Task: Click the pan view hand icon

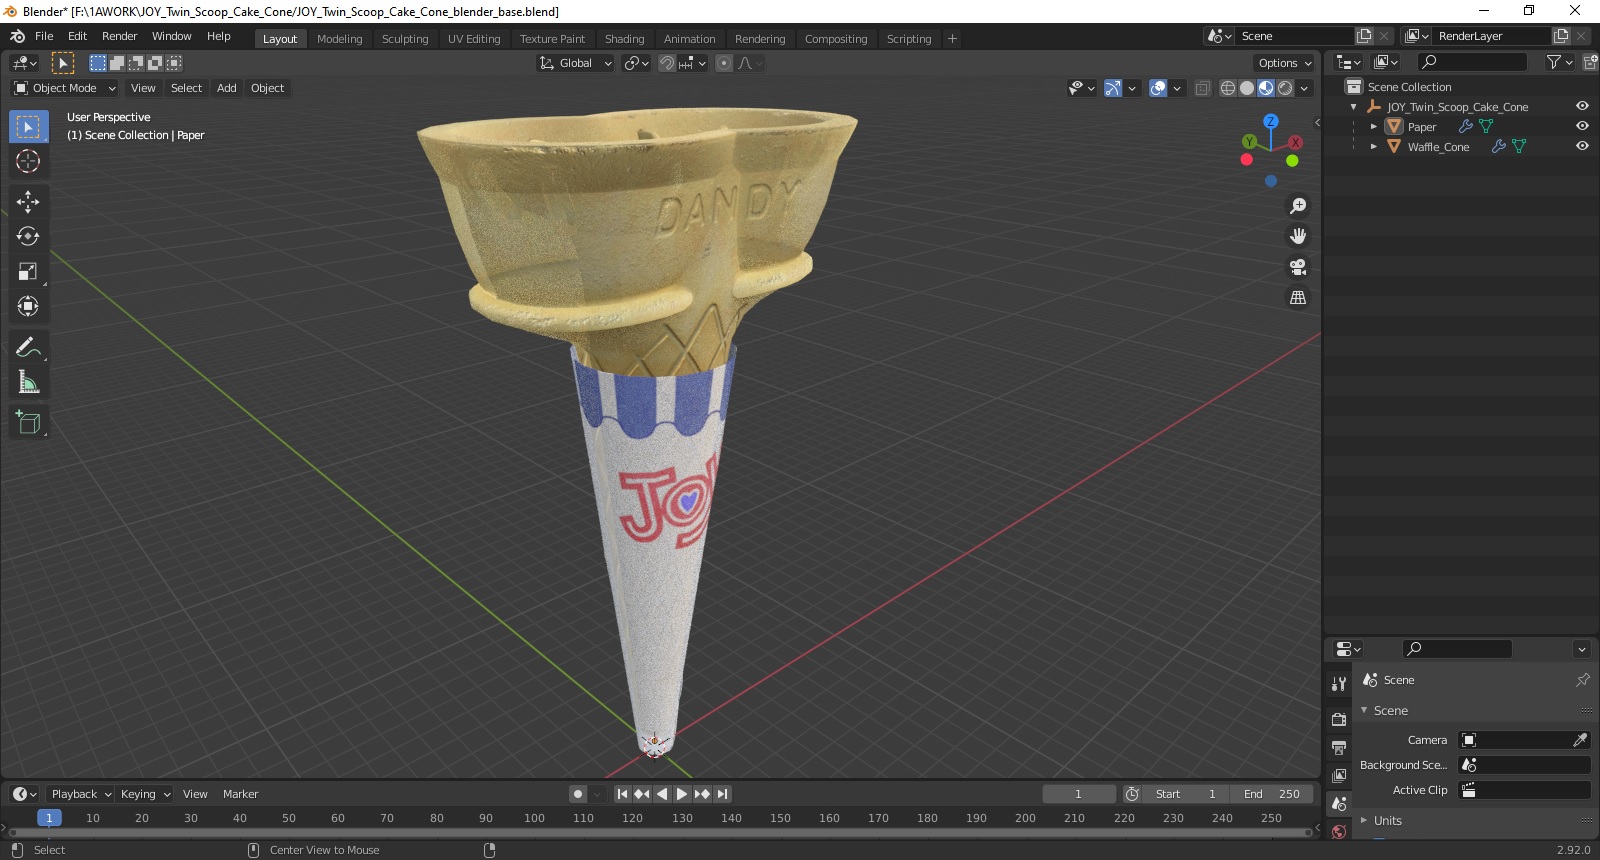Action: point(1298,236)
